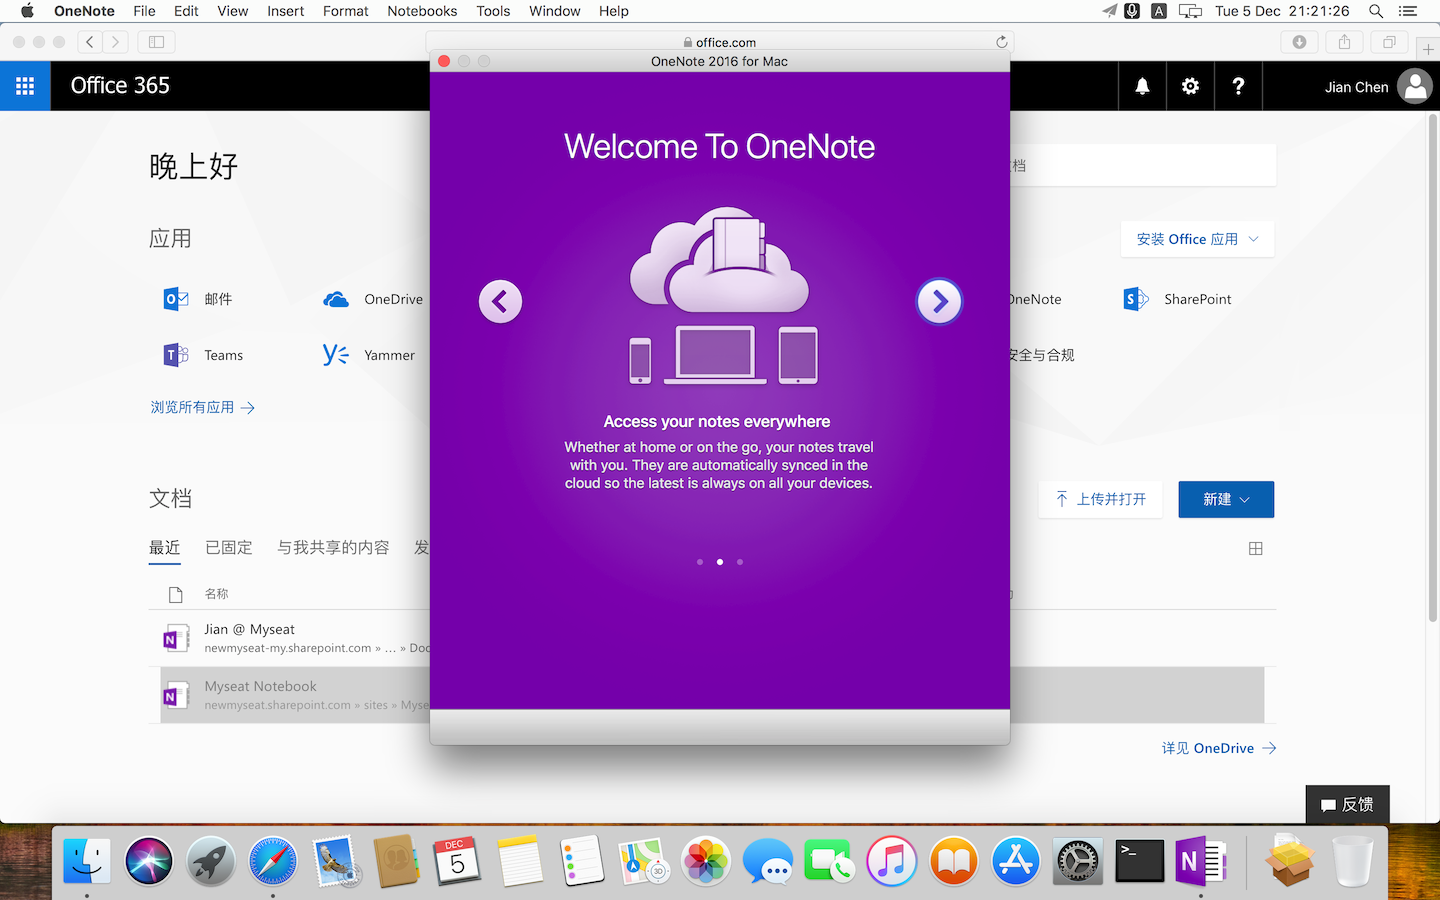Open the Yammer app tile
The width and height of the screenshot is (1440, 900).
pyautogui.click(x=368, y=355)
